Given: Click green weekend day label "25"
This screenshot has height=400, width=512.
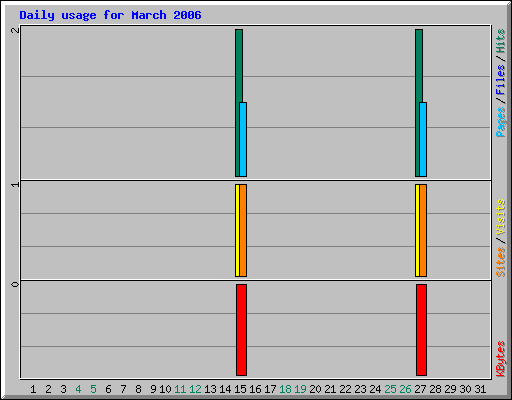Looking at the screenshot, I should [390, 389].
